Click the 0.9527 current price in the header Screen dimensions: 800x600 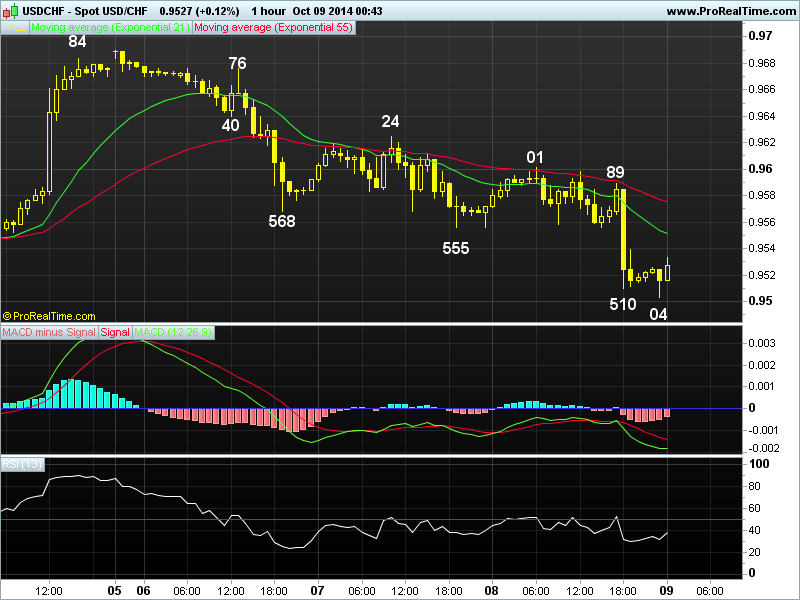click(x=176, y=11)
